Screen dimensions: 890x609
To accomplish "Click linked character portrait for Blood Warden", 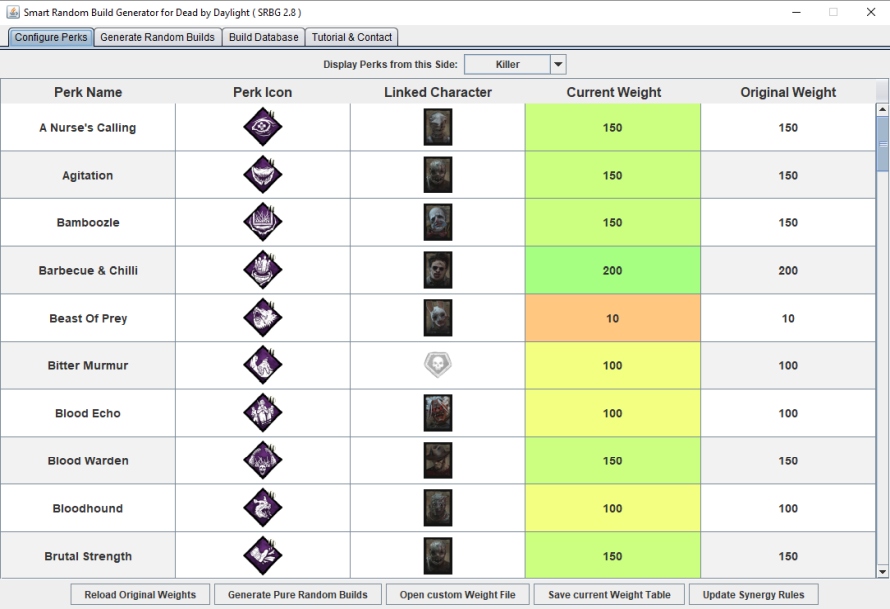I will pyautogui.click(x=438, y=460).
